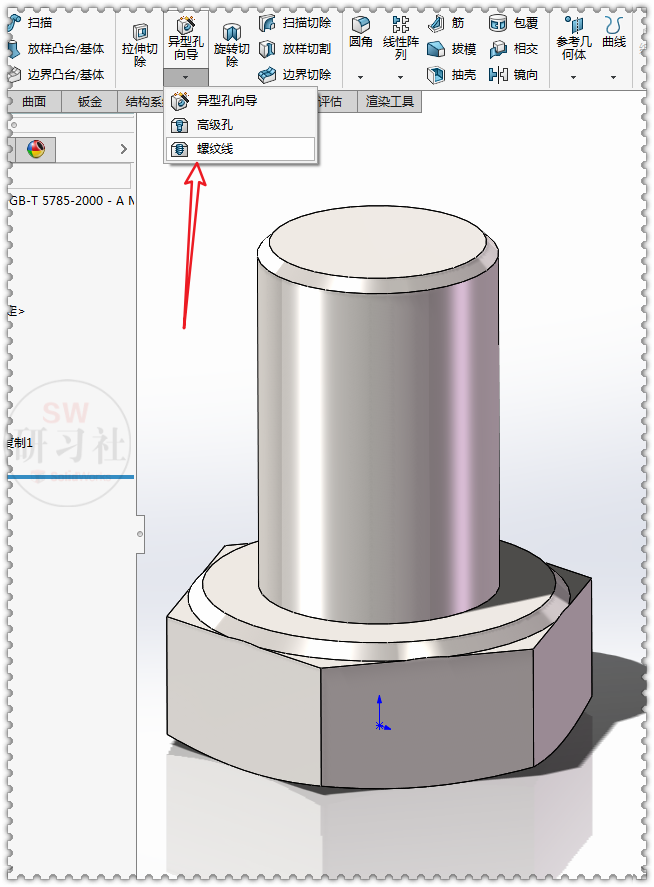Select the Intersect (相交) tool
Screen dimensions: 654x887
pyautogui.click(x=513, y=49)
